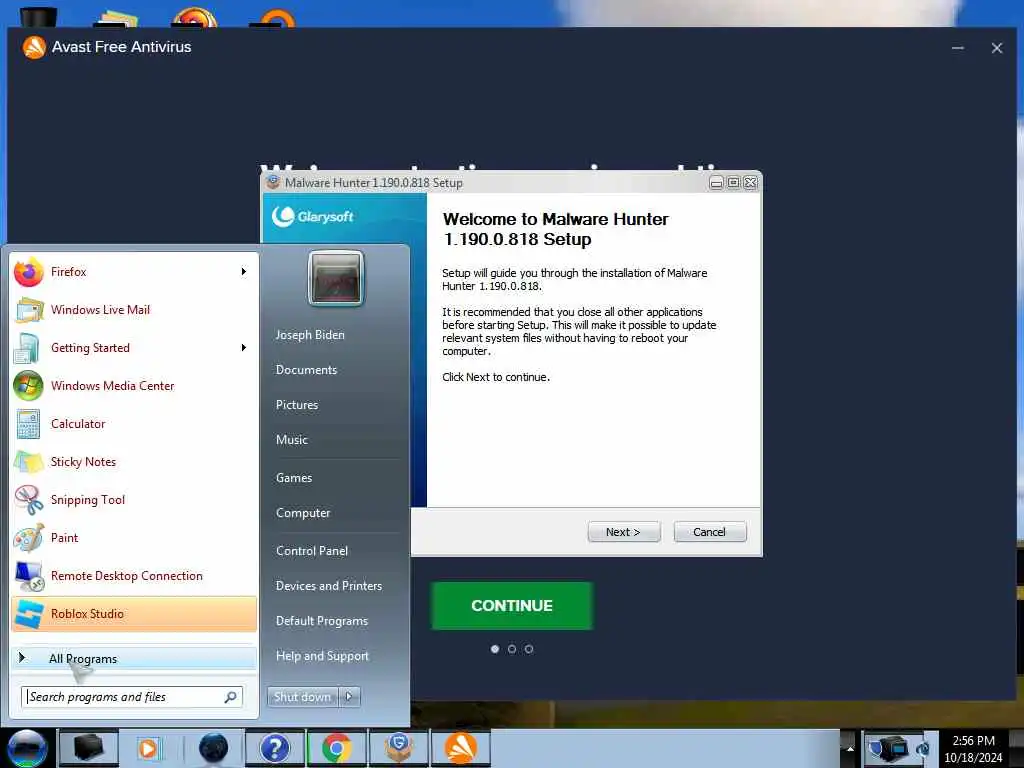1024x768 pixels.
Task: Expand All Programs list
Action: click(x=134, y=659)
